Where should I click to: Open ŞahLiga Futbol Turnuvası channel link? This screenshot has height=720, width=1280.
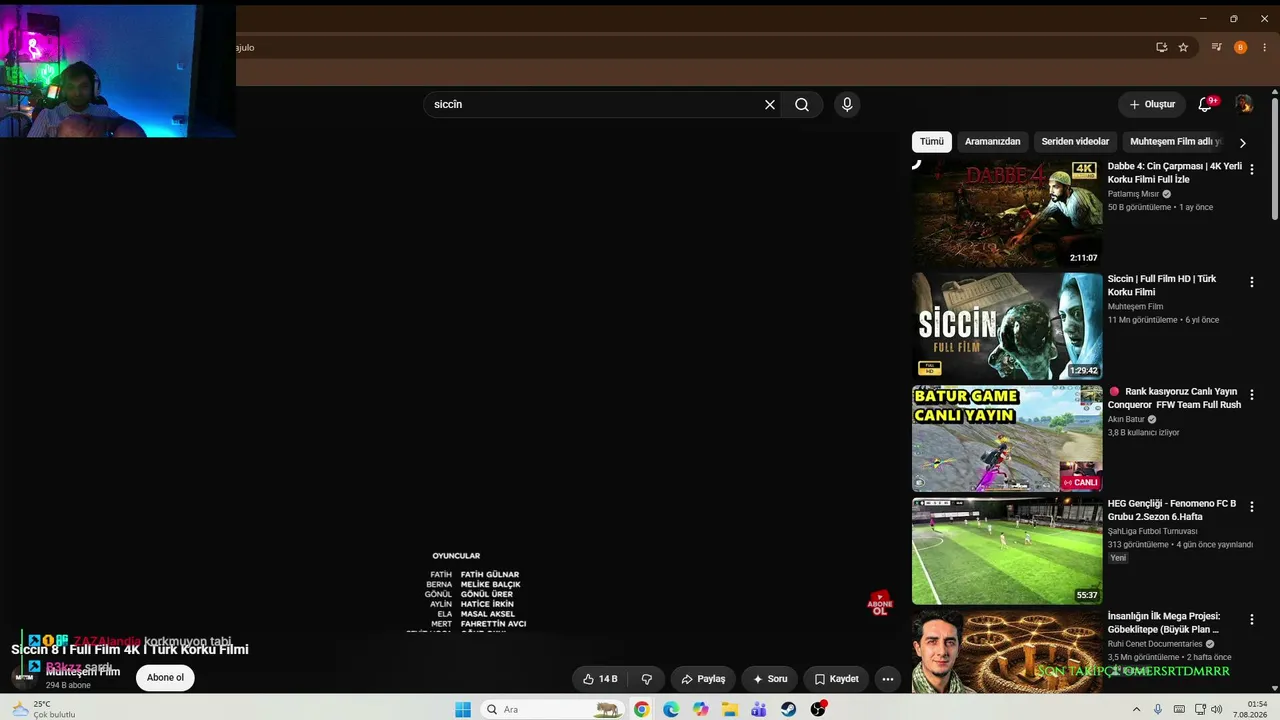pyautogui.click(x=1152, y=532)
